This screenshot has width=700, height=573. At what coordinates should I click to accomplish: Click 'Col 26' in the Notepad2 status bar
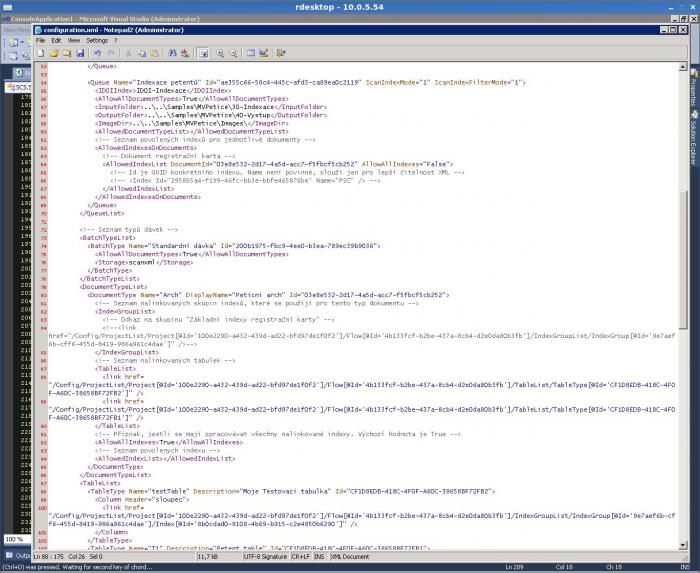[77, 556]
